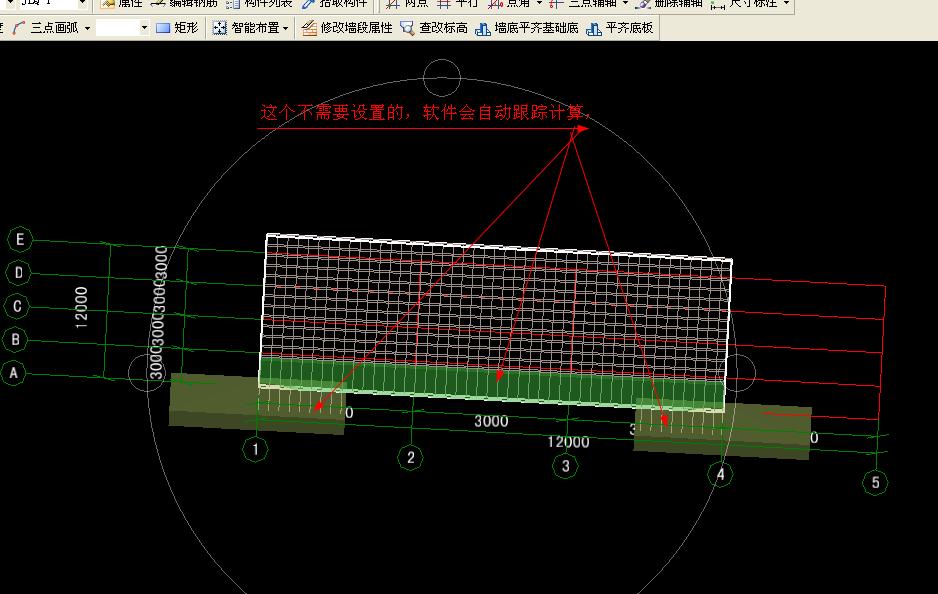Image resolution: width=938 pixels, height=594 pixels.
Task: Select the 平行 parallel axis icon
Action: coord(444,4)
